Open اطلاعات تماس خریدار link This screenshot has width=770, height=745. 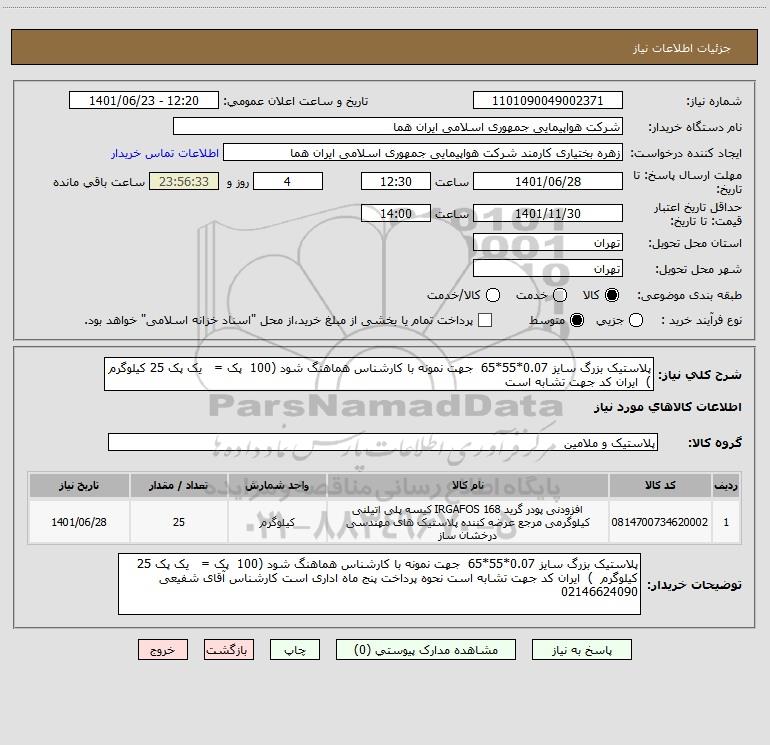click(165, 153)
